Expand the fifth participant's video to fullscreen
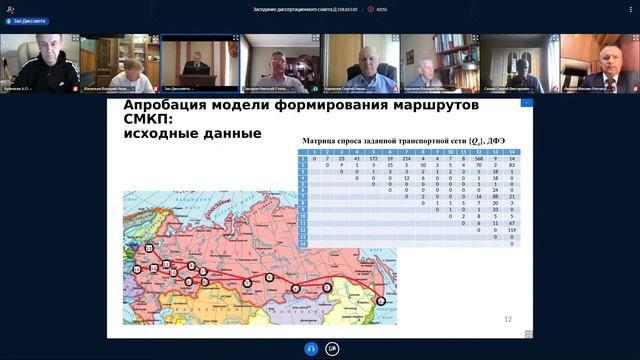 395,38
